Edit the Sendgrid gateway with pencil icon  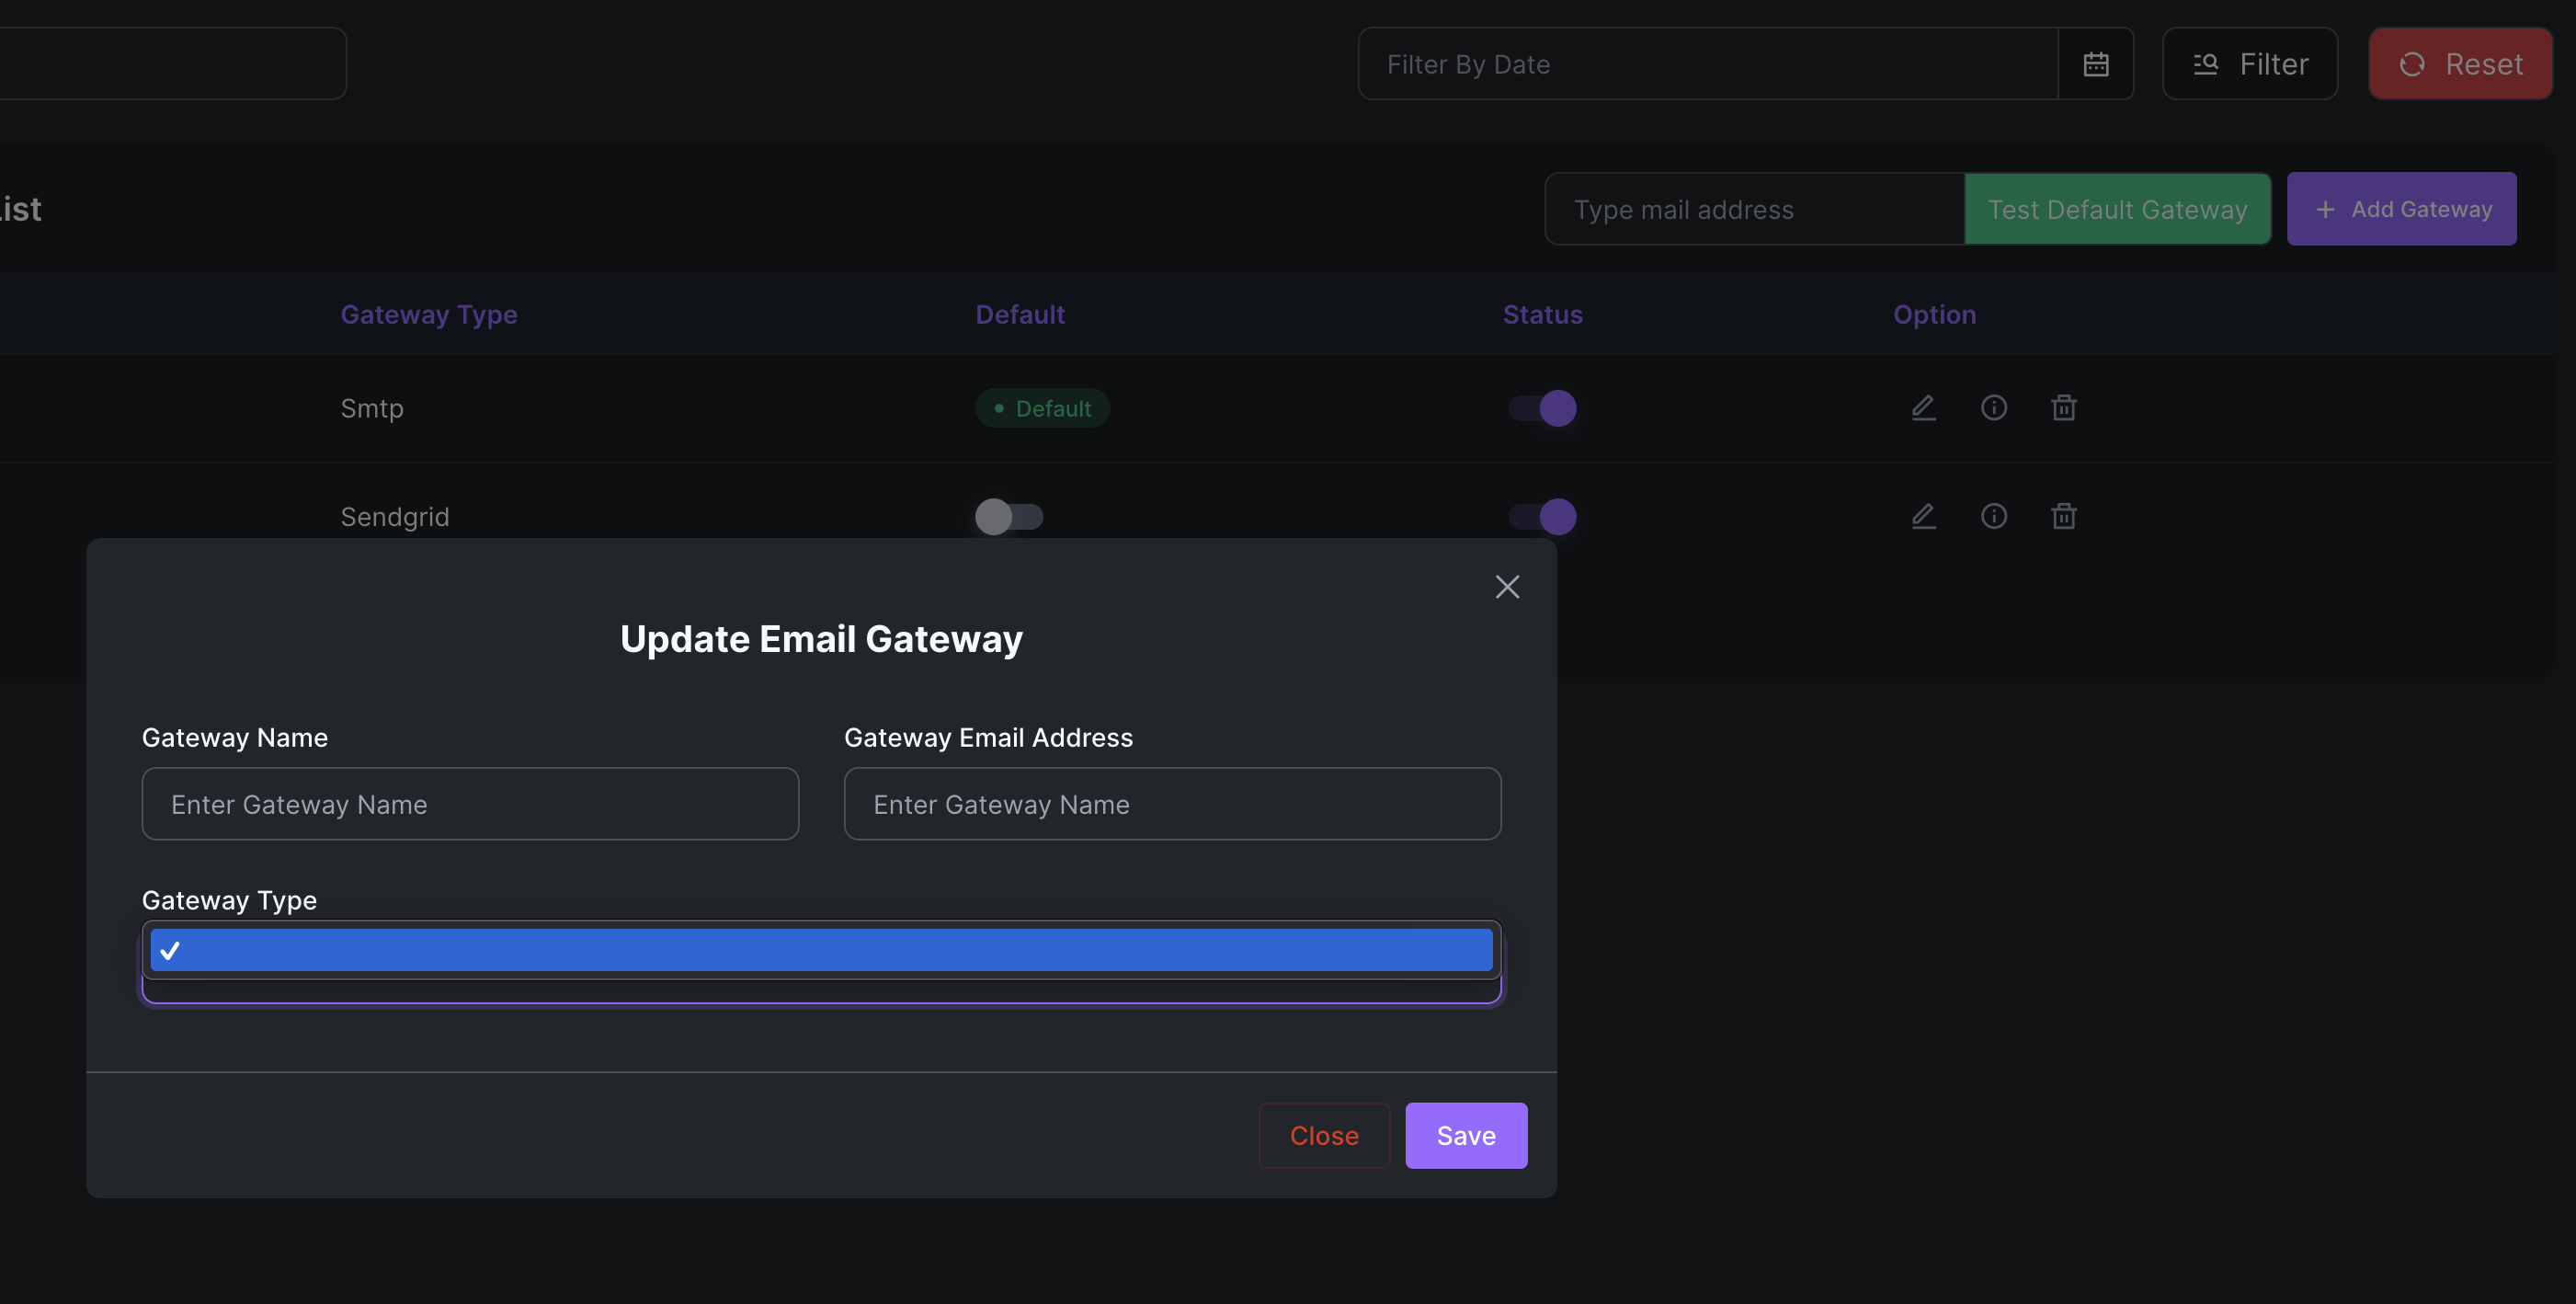(1923, 516)
